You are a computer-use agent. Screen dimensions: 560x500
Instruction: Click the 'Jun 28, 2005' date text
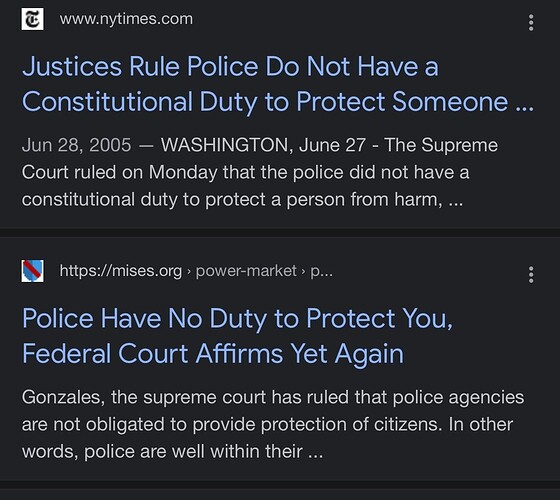[76, 145]
